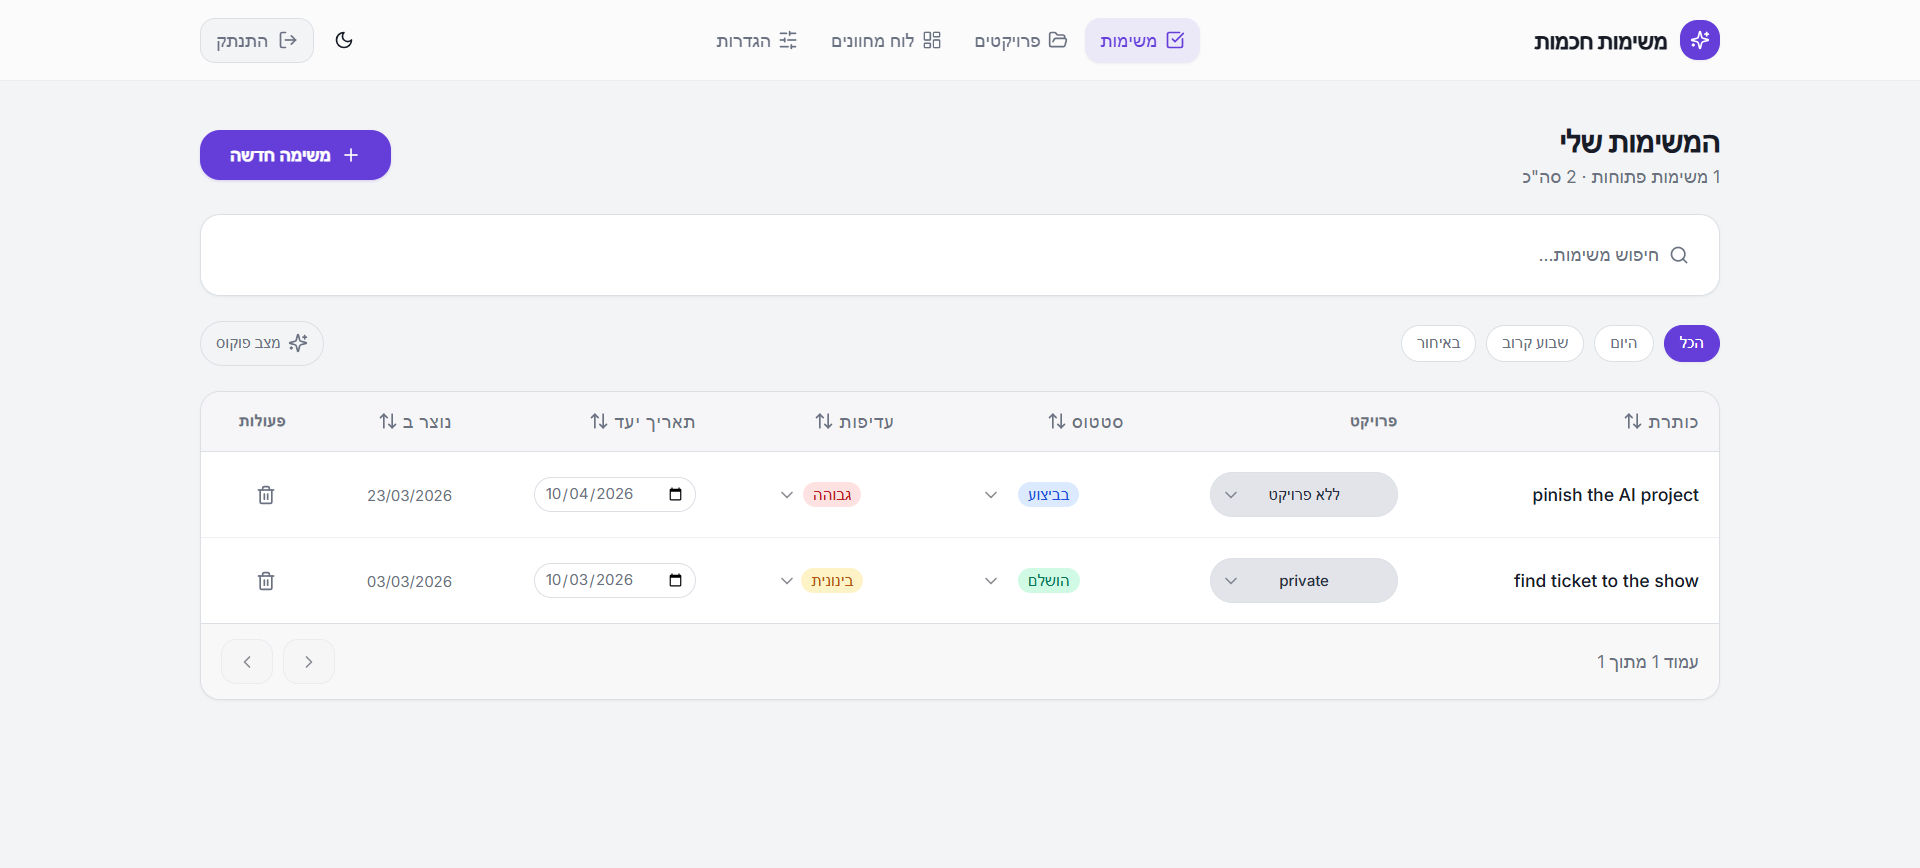Image resolution: width=1920 pixels, height=868 pixels.
Task: Open project dropdown showing ללא פרויקט
Action: 1303,495
